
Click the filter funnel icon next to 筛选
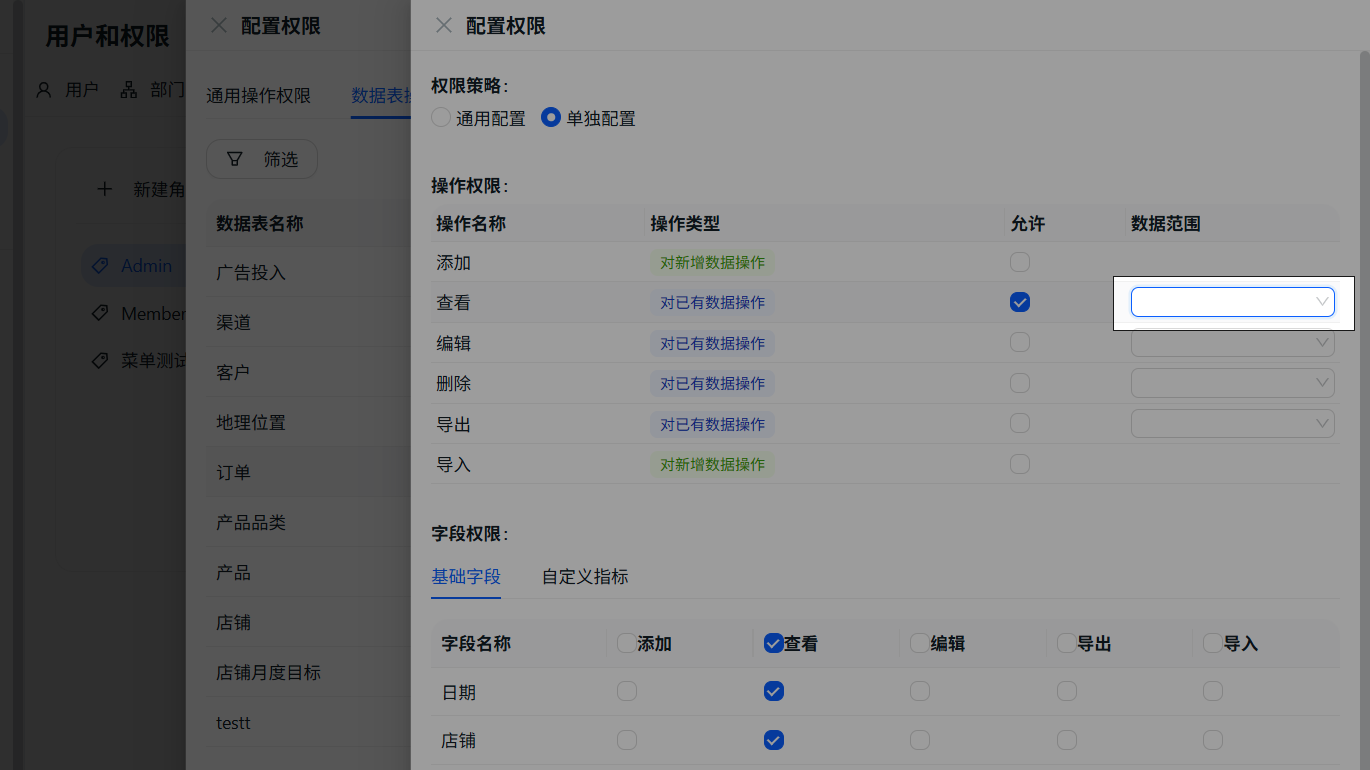[x=235, y=159]
